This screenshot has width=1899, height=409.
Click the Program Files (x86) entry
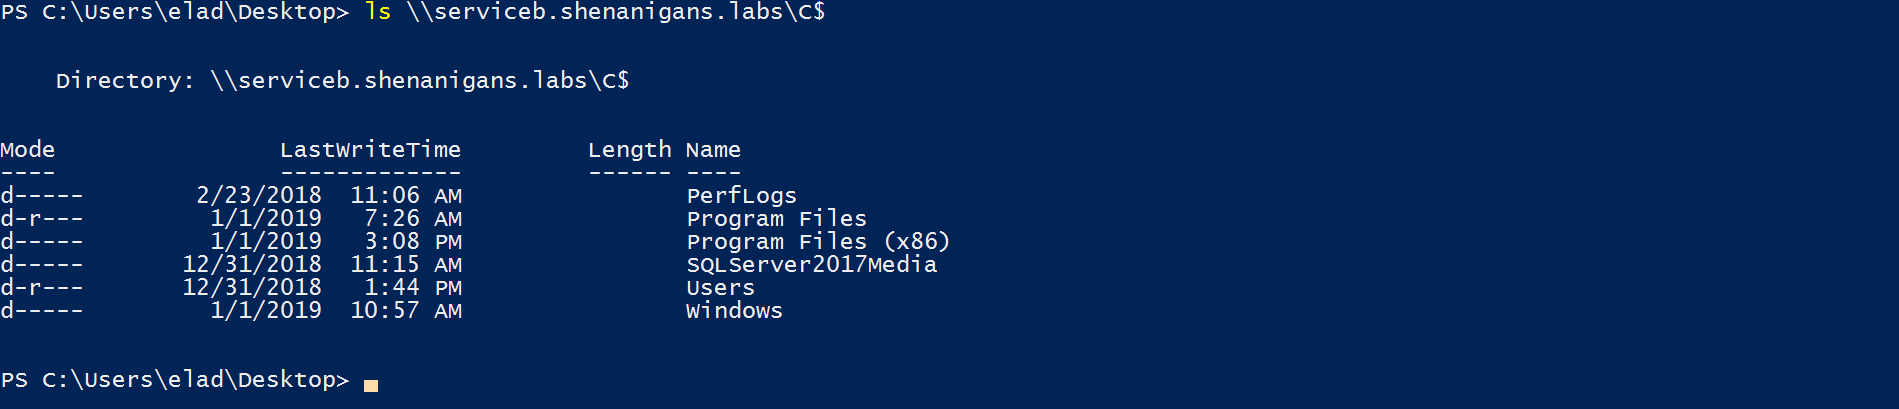pos(818,241)
